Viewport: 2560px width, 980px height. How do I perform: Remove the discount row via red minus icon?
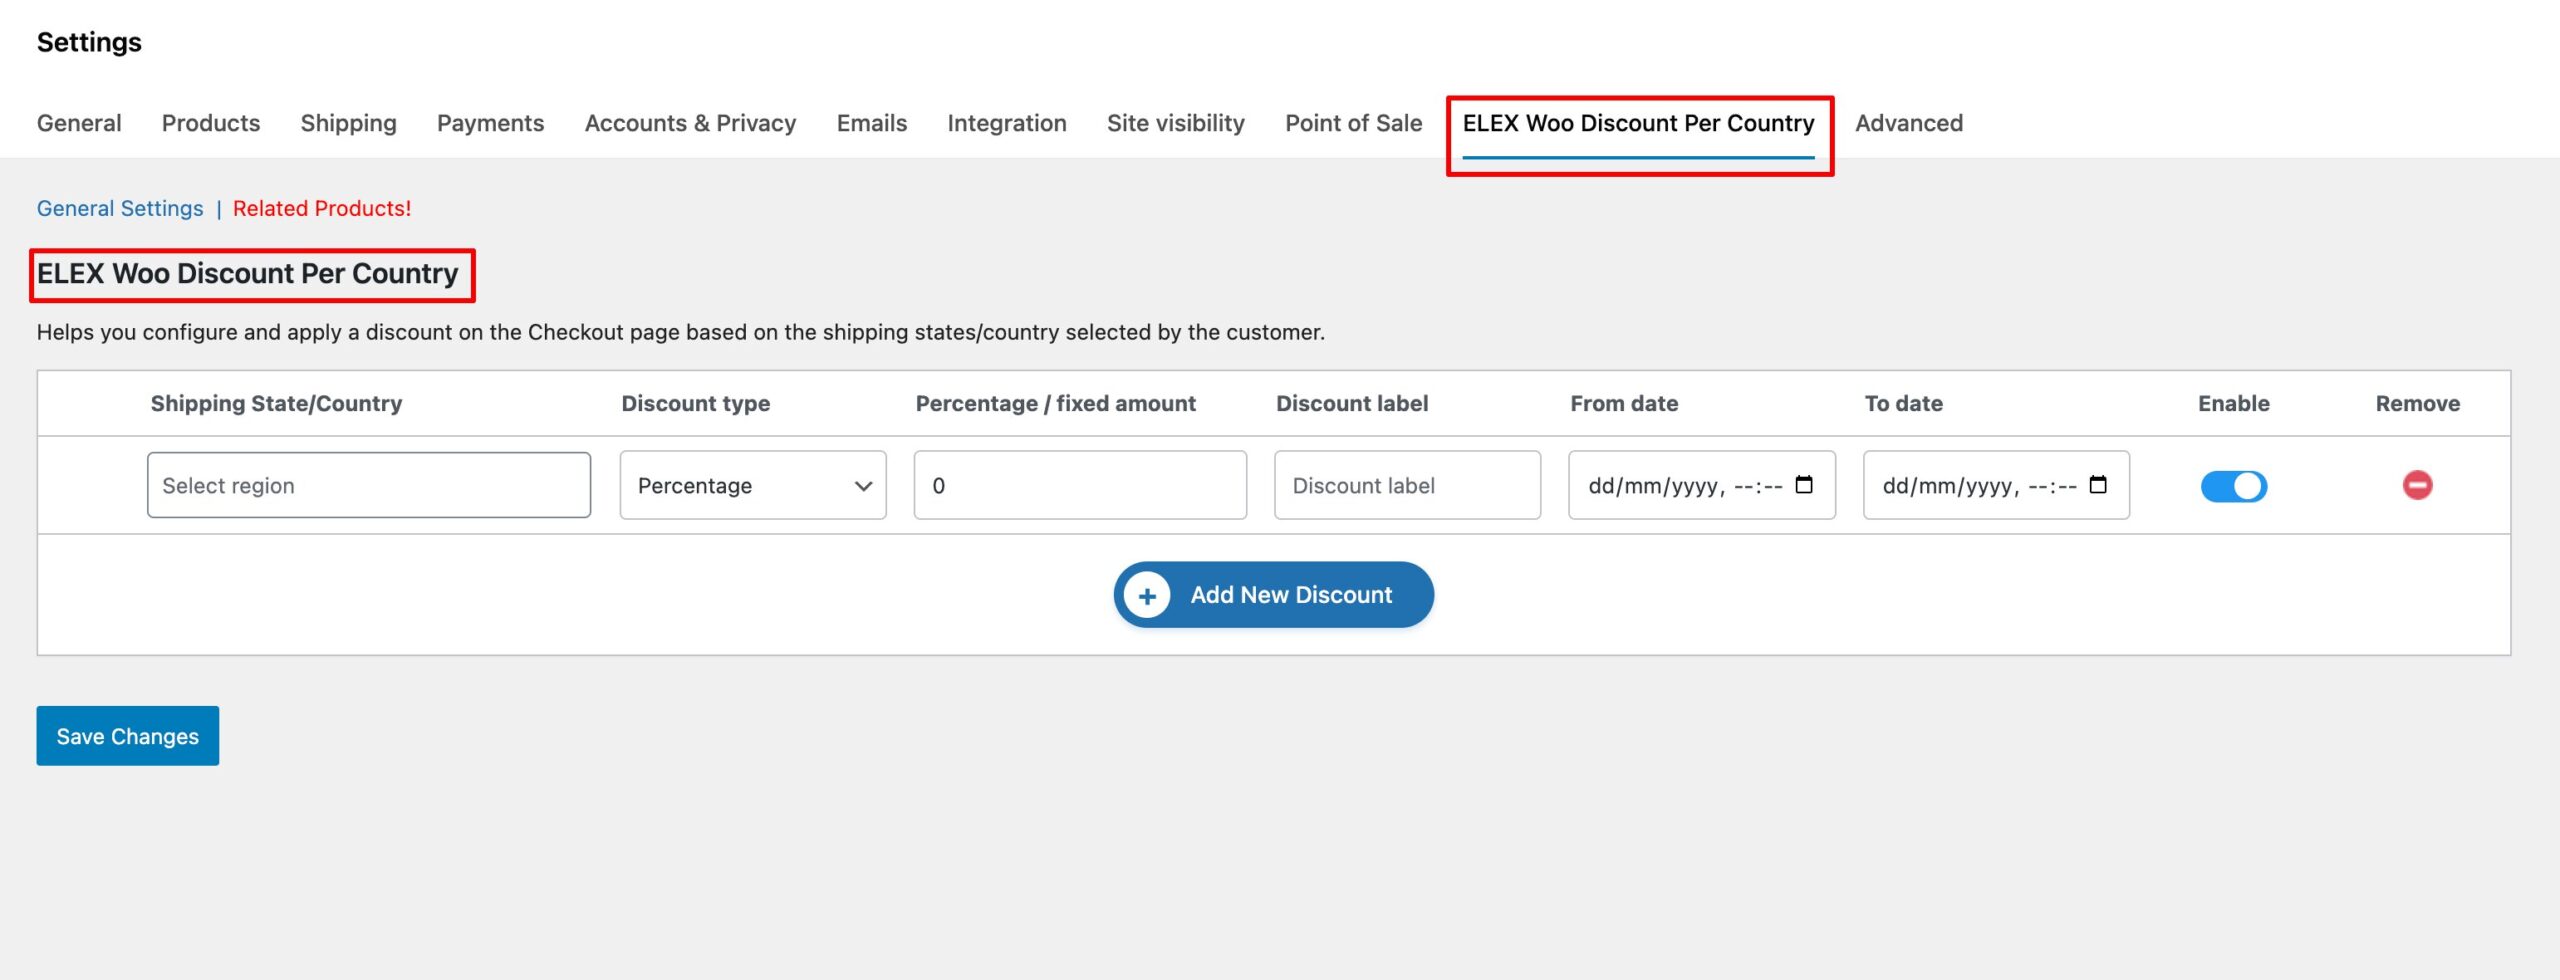coord(2417,485)
